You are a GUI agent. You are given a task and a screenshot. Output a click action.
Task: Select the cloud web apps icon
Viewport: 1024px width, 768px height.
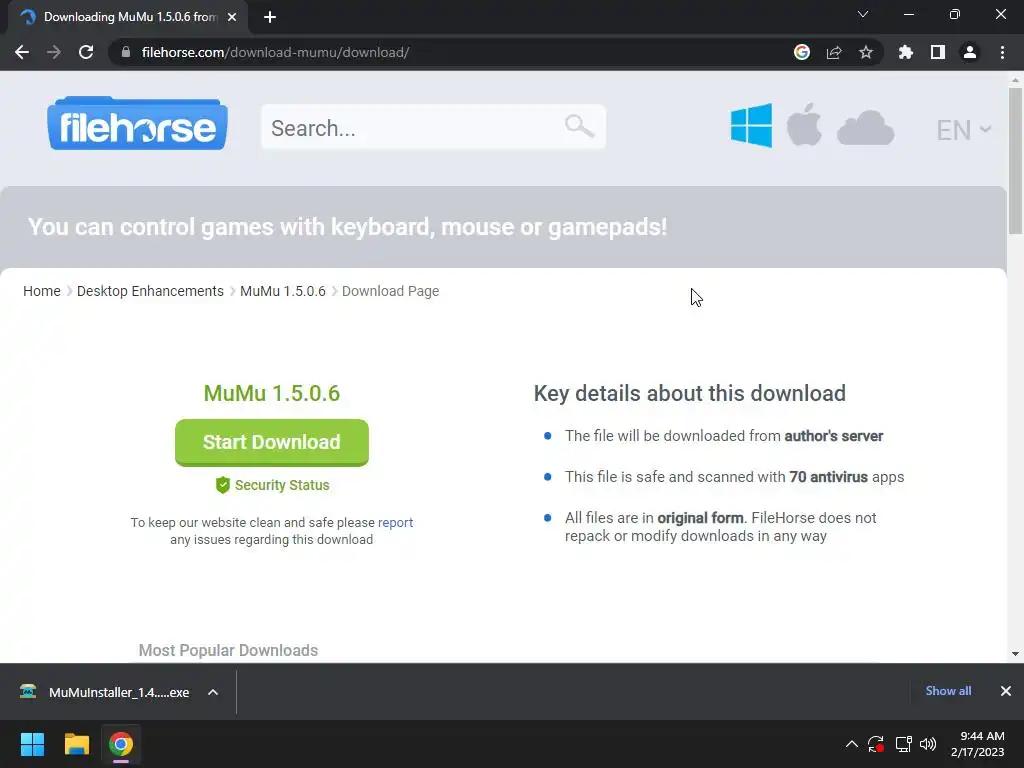[865, 127]
